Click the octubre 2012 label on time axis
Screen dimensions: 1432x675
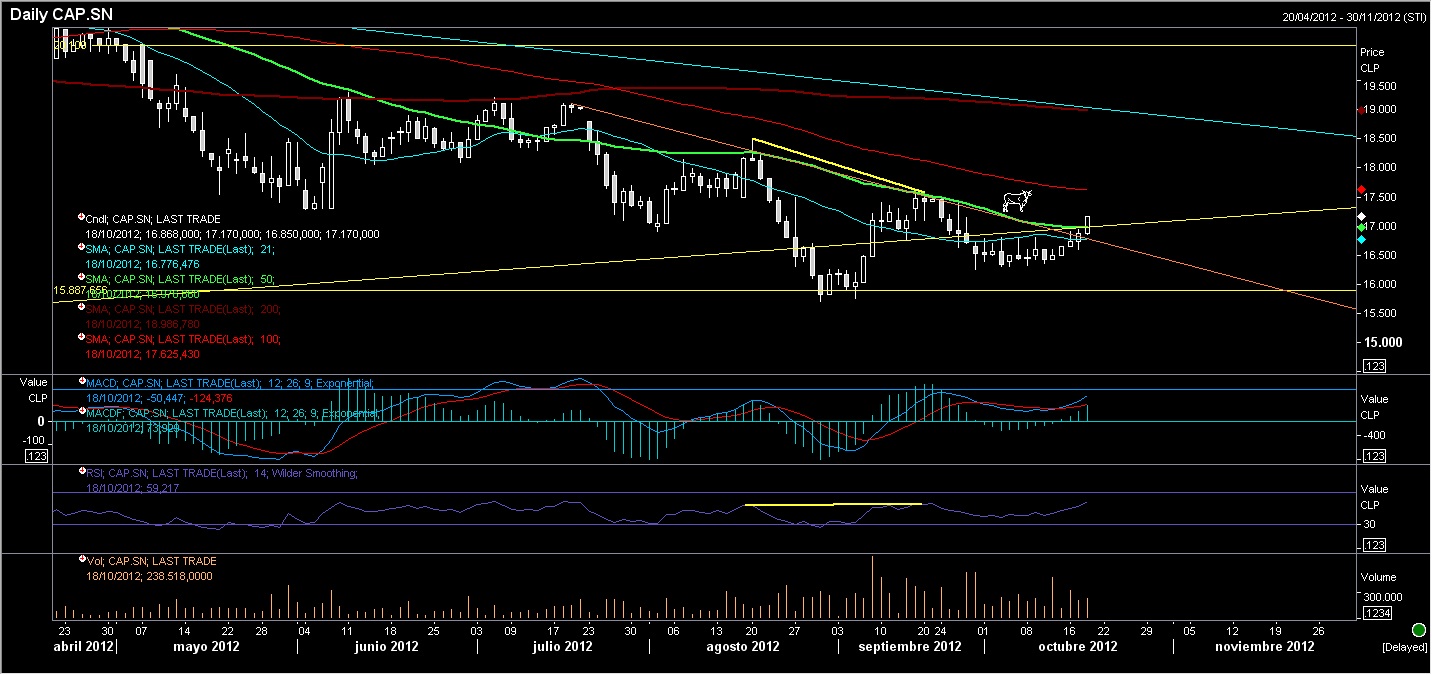coord(1077,647)
